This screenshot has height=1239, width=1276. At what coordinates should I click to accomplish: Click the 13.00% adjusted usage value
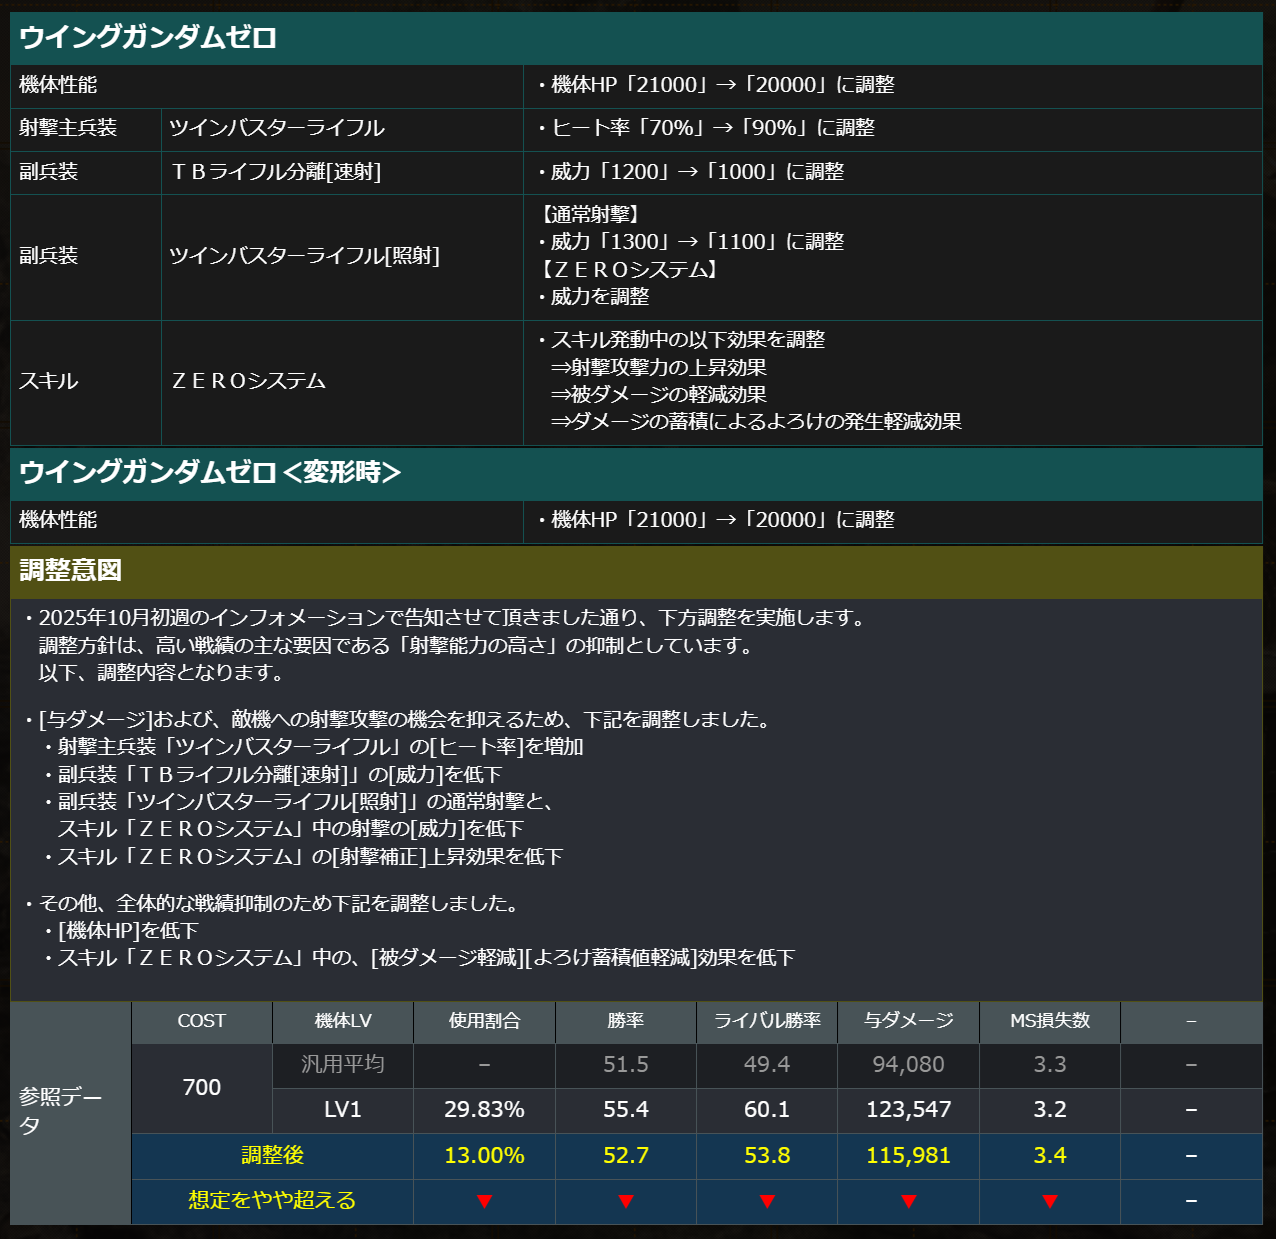[485, 1155]
